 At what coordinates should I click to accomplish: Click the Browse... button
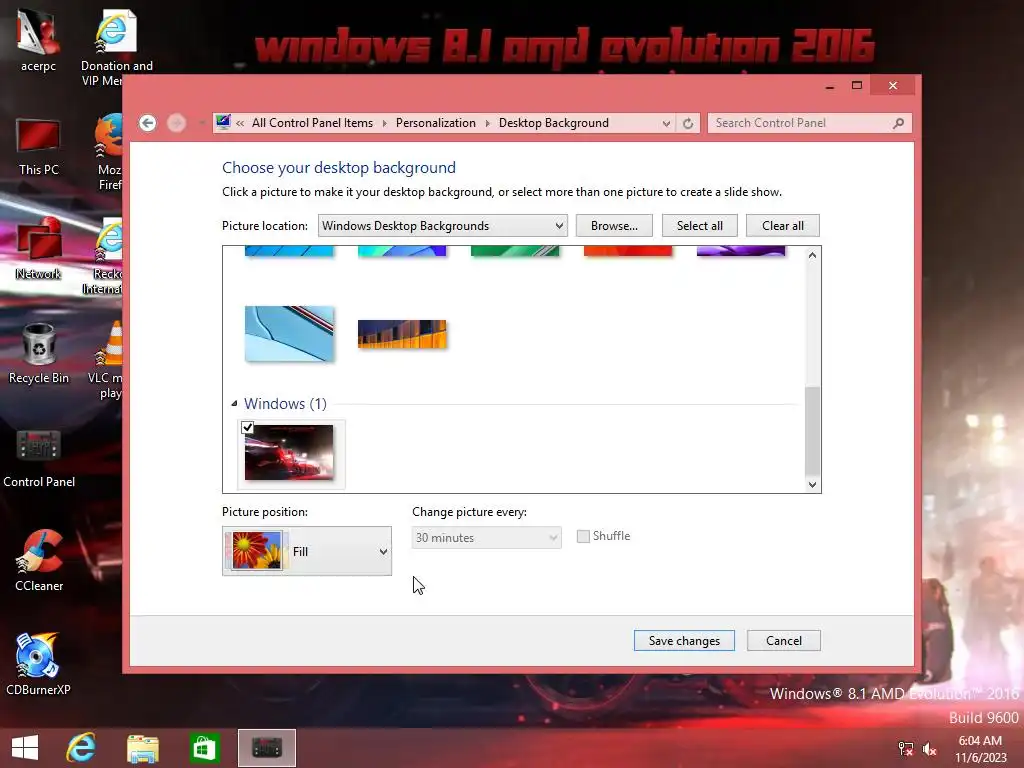(614, 226)
